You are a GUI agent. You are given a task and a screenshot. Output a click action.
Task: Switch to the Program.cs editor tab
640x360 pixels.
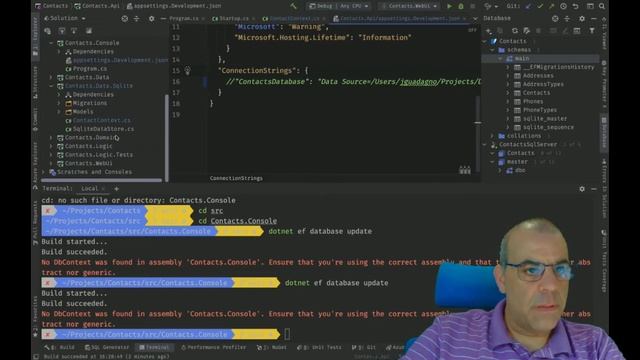pyautogui.click(x=184, y=18)
